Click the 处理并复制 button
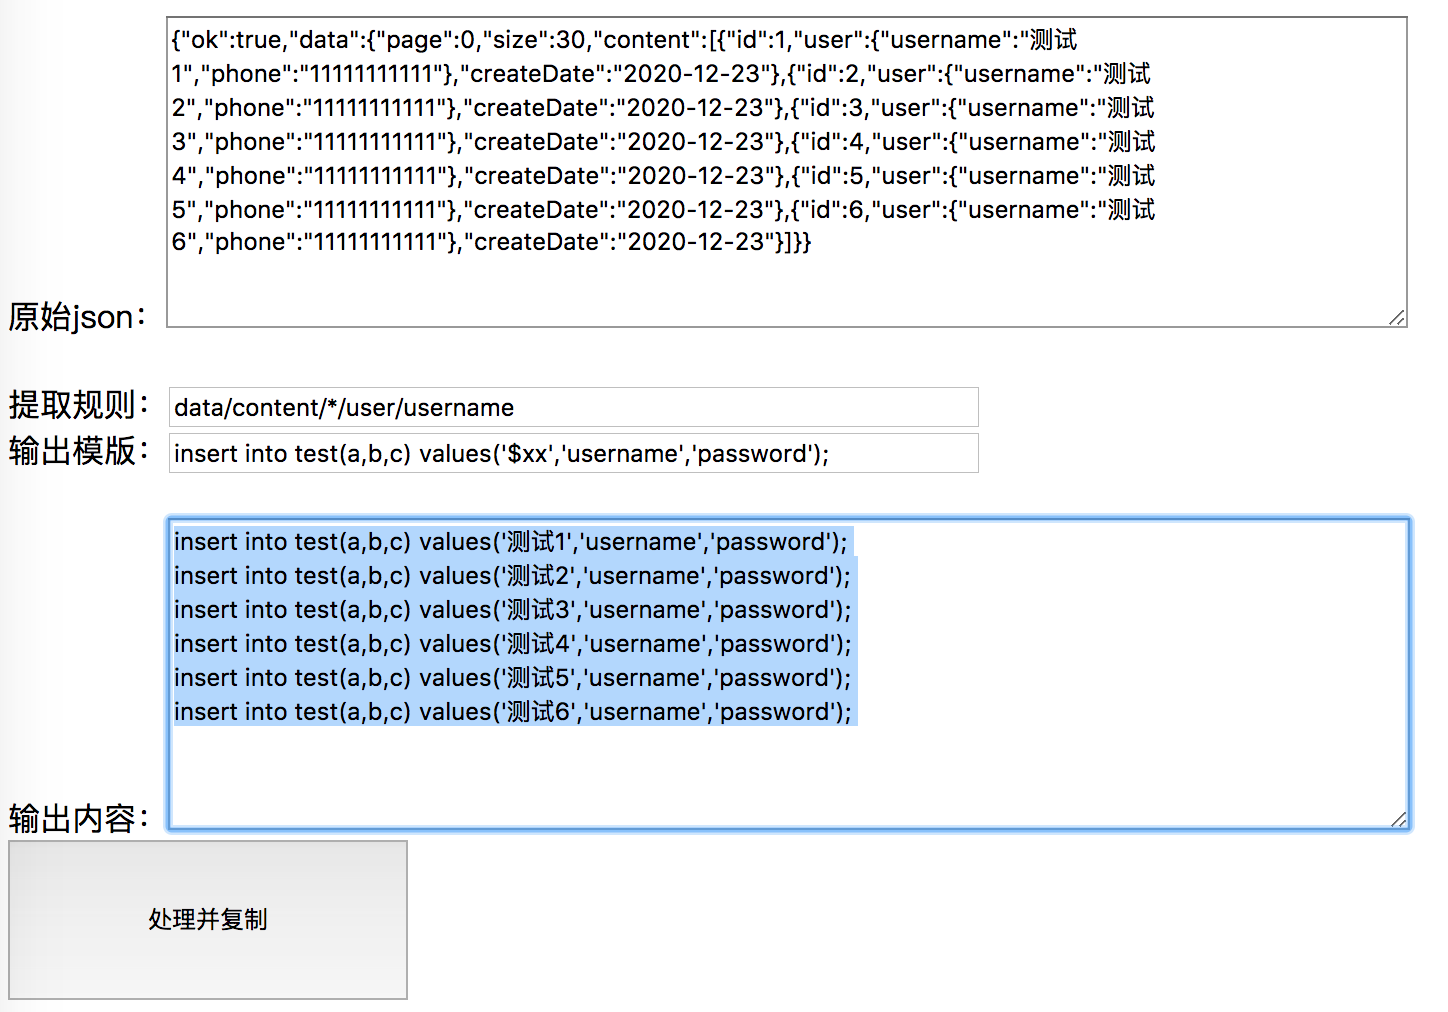Image resolution: width=1448 pixels, height=1012 pixels. 208,920
